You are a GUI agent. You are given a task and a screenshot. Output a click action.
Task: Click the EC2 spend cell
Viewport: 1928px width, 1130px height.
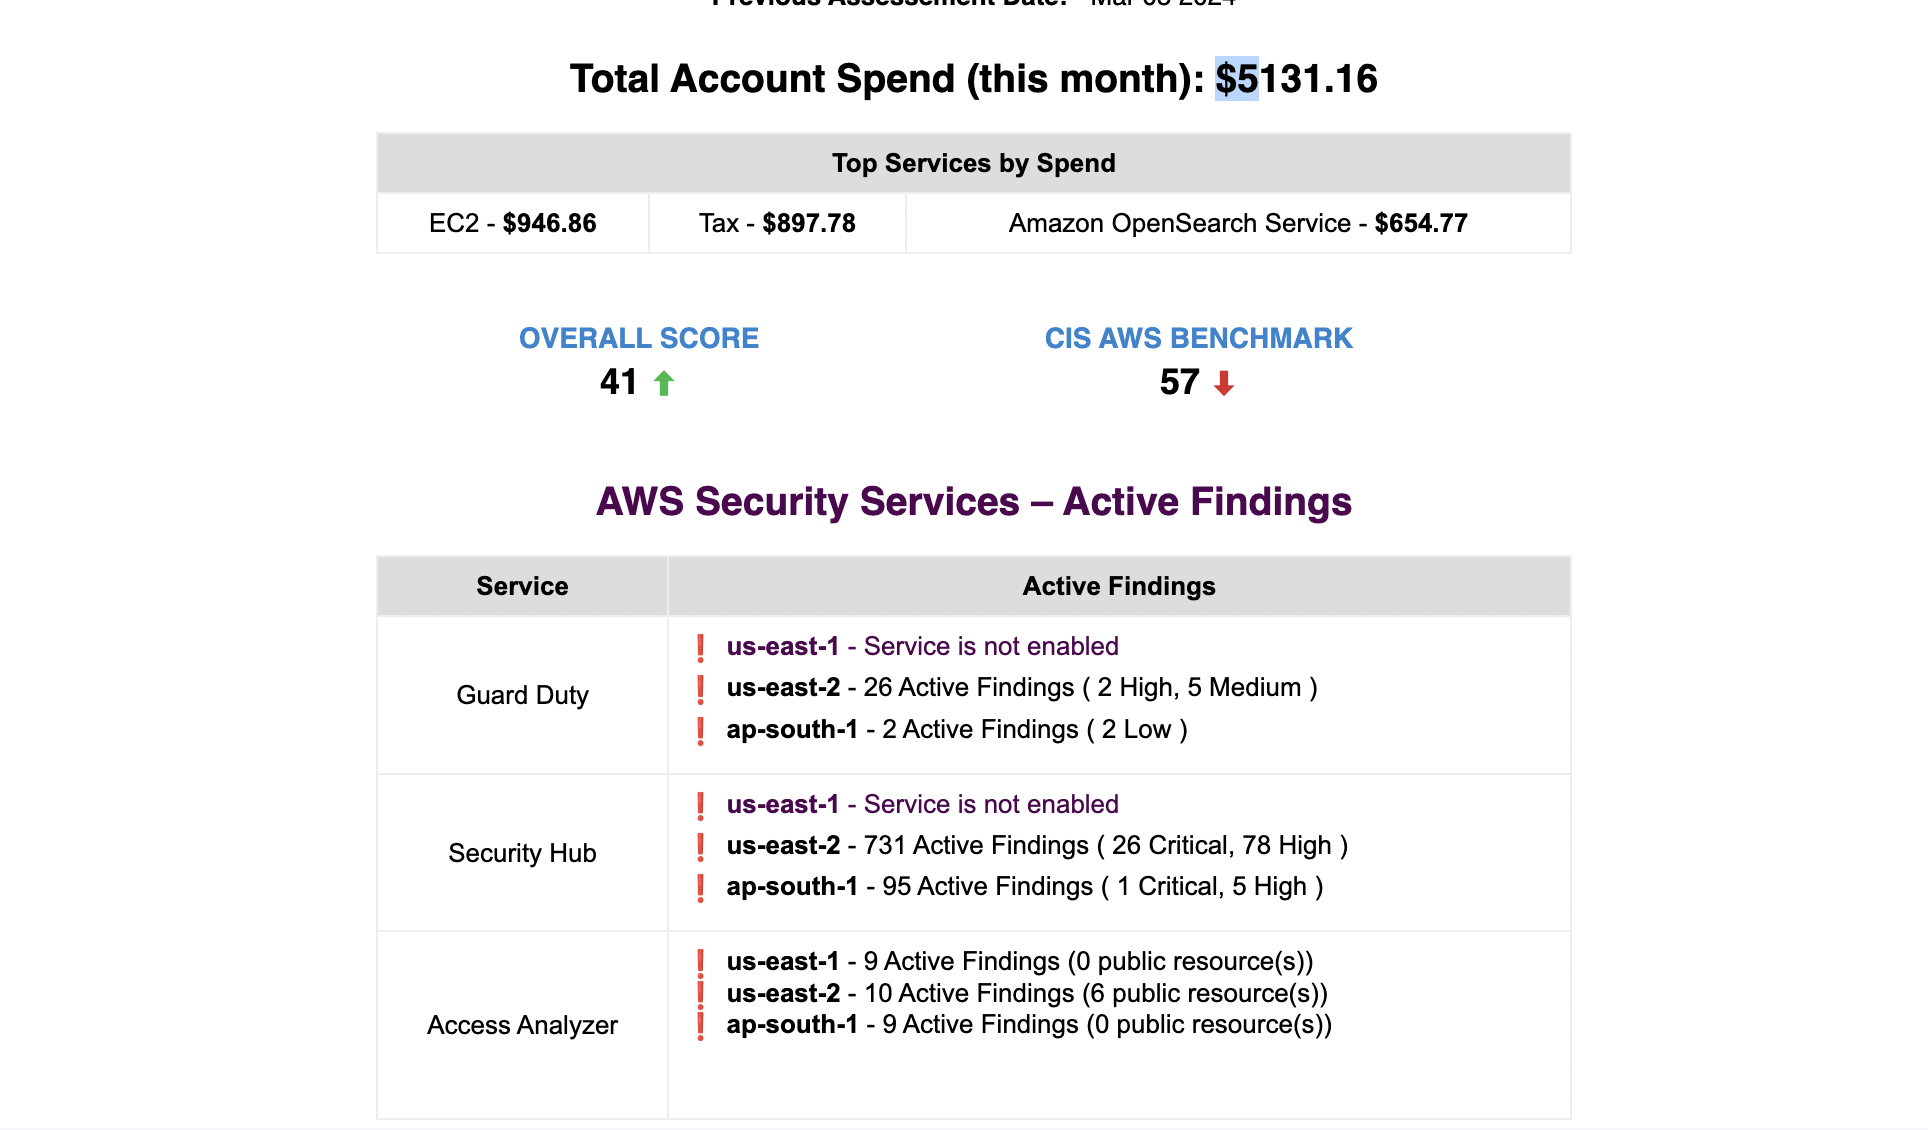(513, 223)
